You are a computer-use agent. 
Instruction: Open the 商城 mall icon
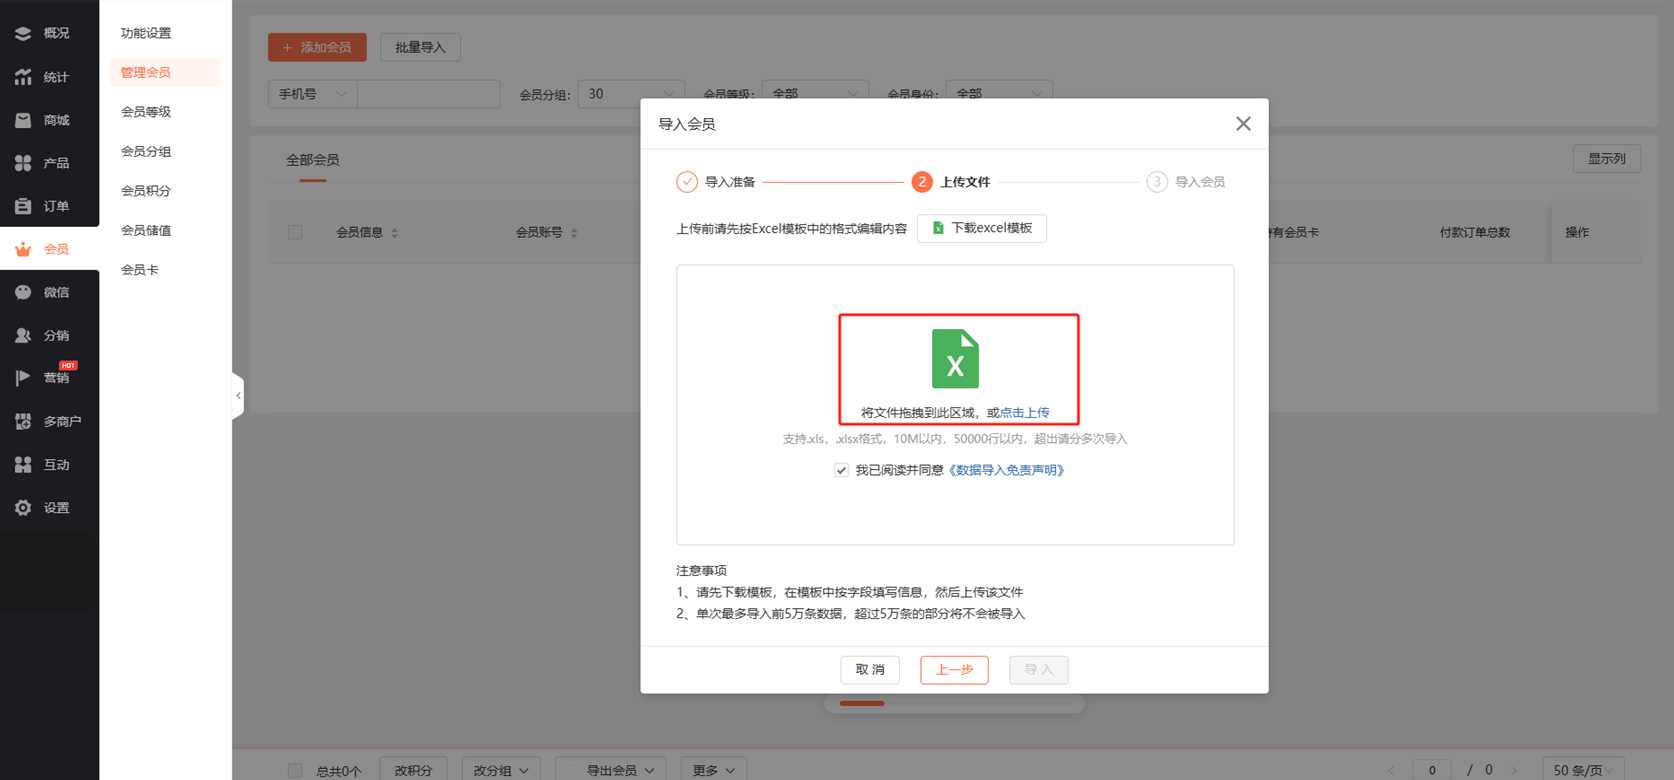click(x=23, y=120)
